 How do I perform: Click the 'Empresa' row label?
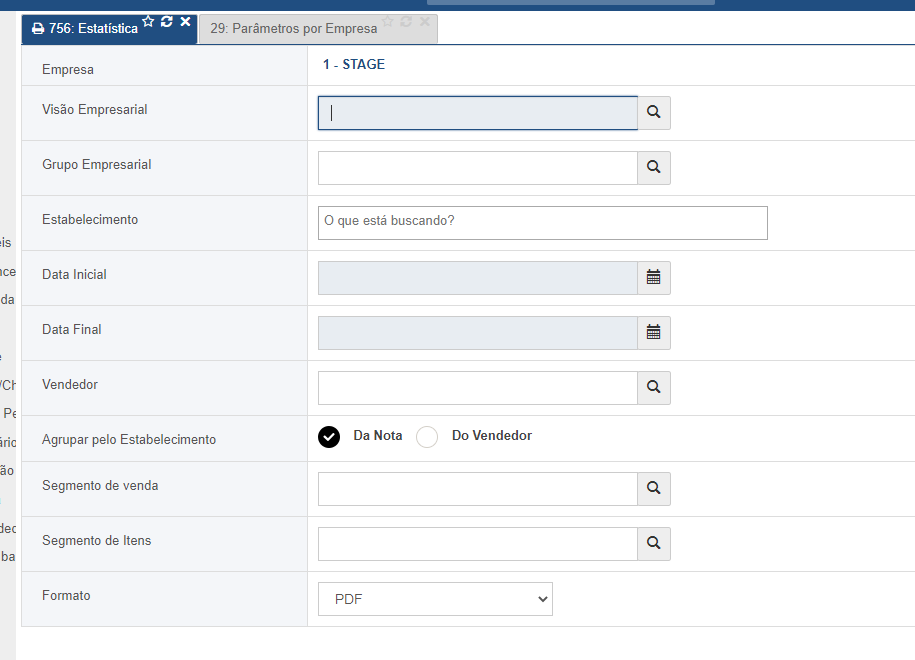coord(68,69)
